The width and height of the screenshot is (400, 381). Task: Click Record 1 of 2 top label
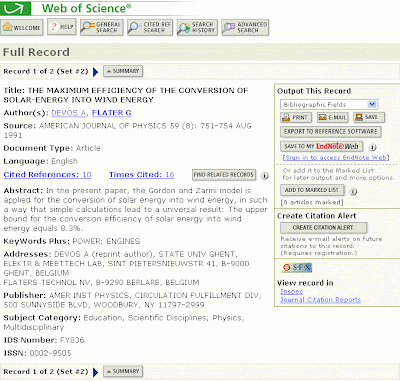click(46, 71)
